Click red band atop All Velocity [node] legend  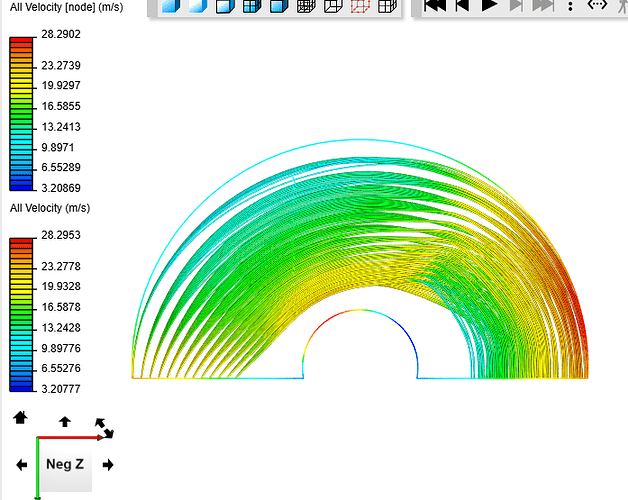click(x=23, y=42)
